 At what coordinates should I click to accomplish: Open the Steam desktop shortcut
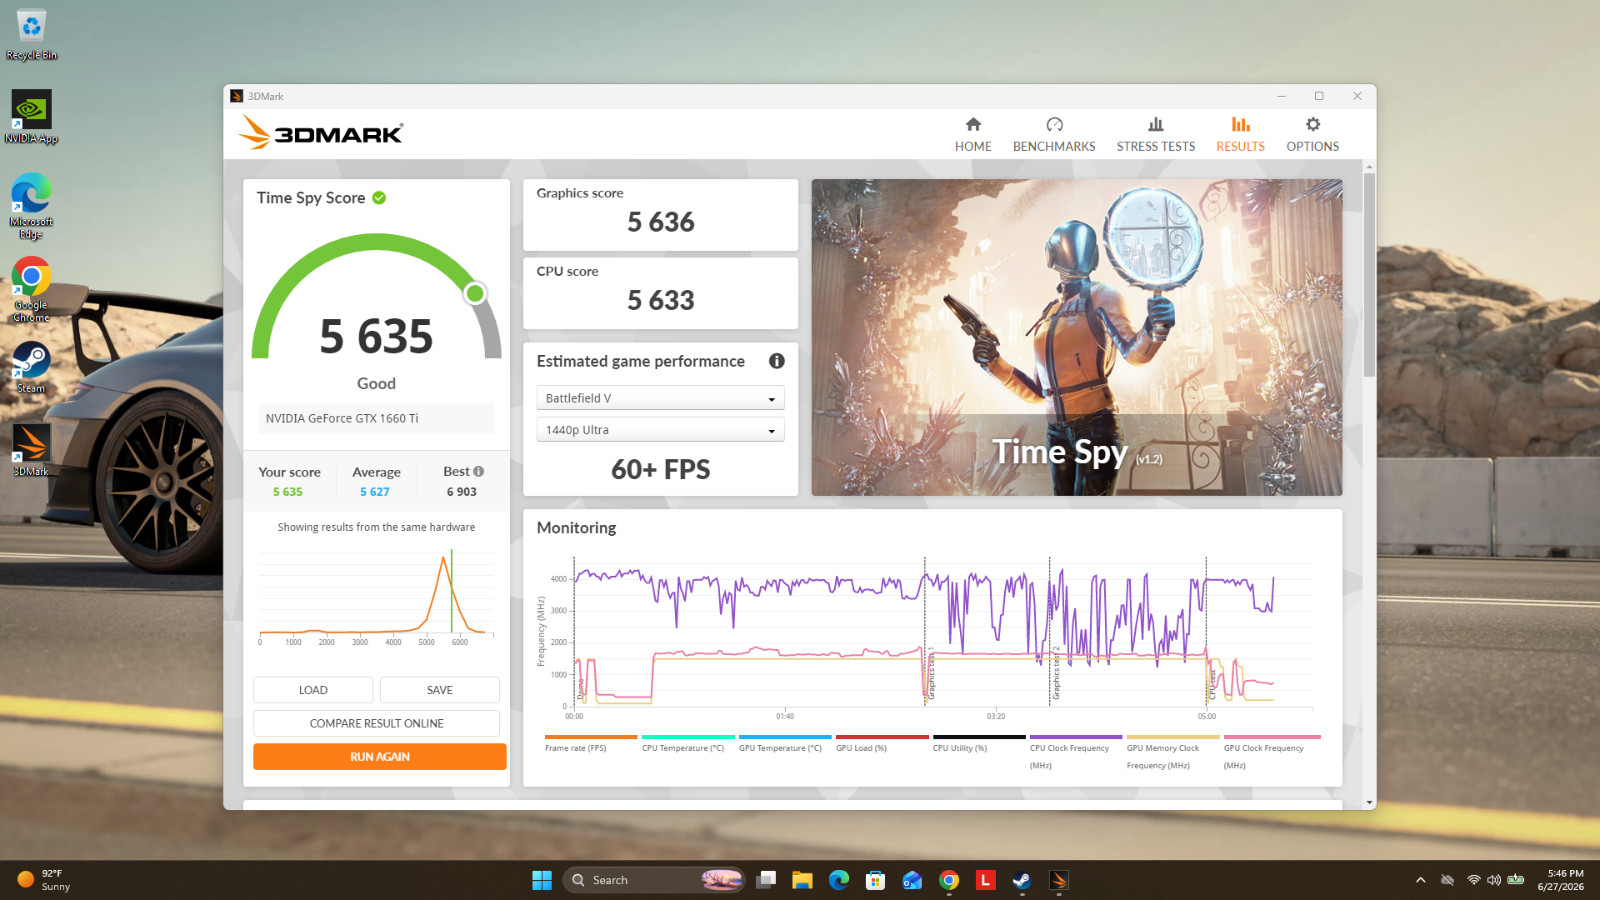click(31, 368)
